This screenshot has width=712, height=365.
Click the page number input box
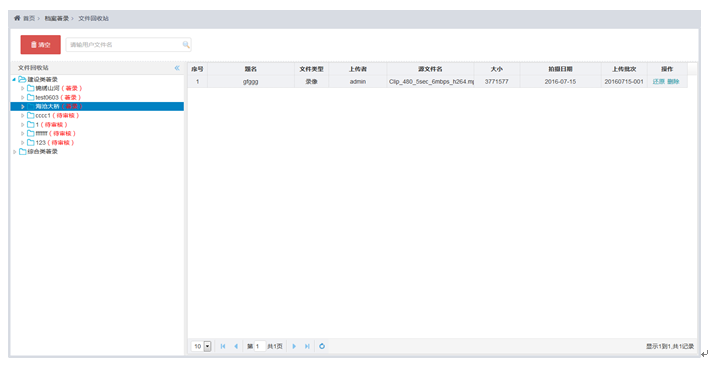[x=260, y=346]
